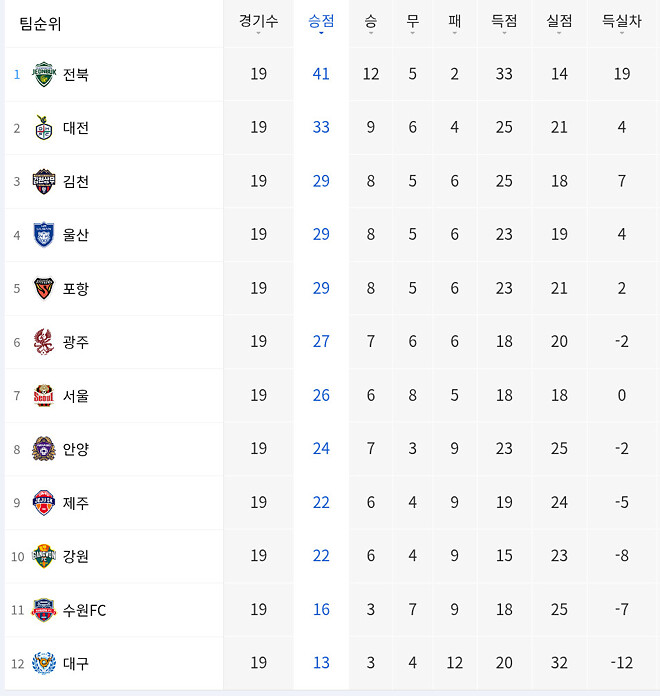
Task: Click the 김천 team emblem icon
Action: (x=43, y=181)
